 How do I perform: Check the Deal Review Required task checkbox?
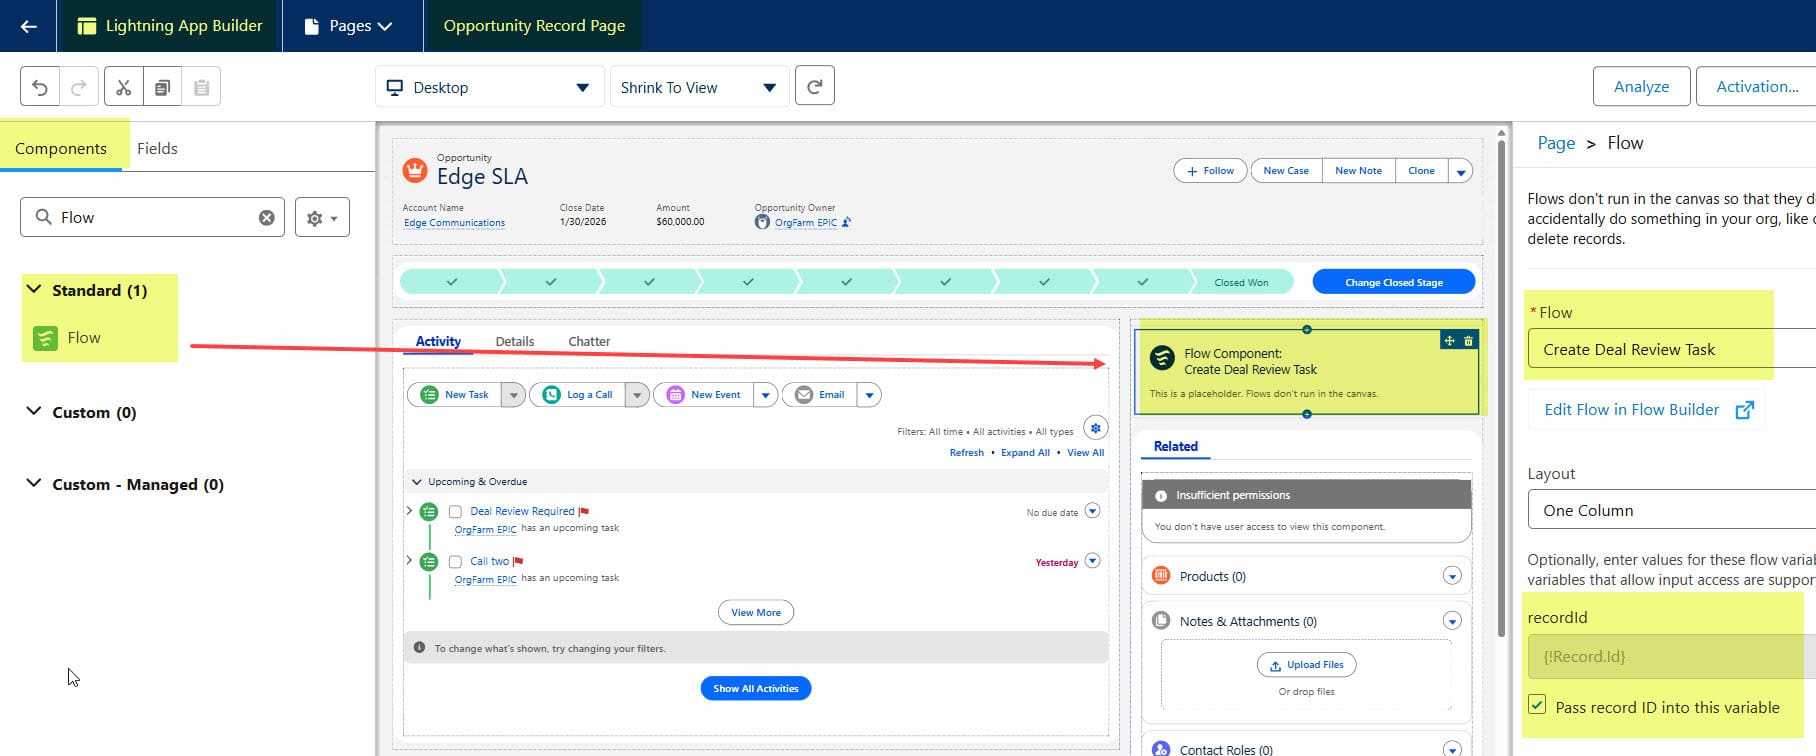pos(455,511)
